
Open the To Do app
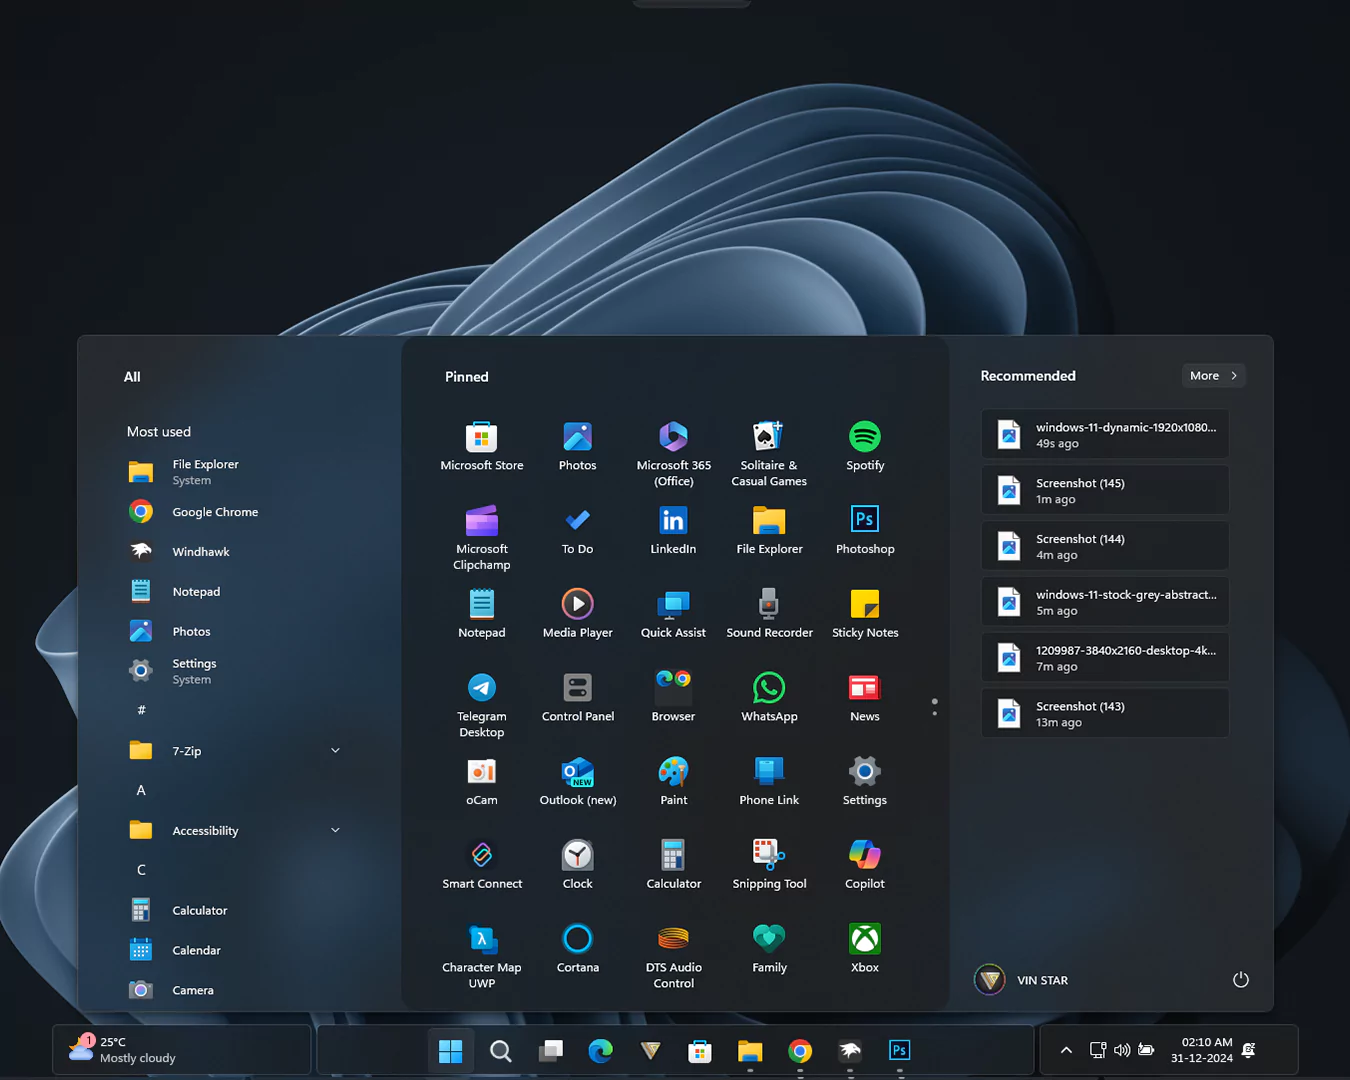(x=577, y=530)
